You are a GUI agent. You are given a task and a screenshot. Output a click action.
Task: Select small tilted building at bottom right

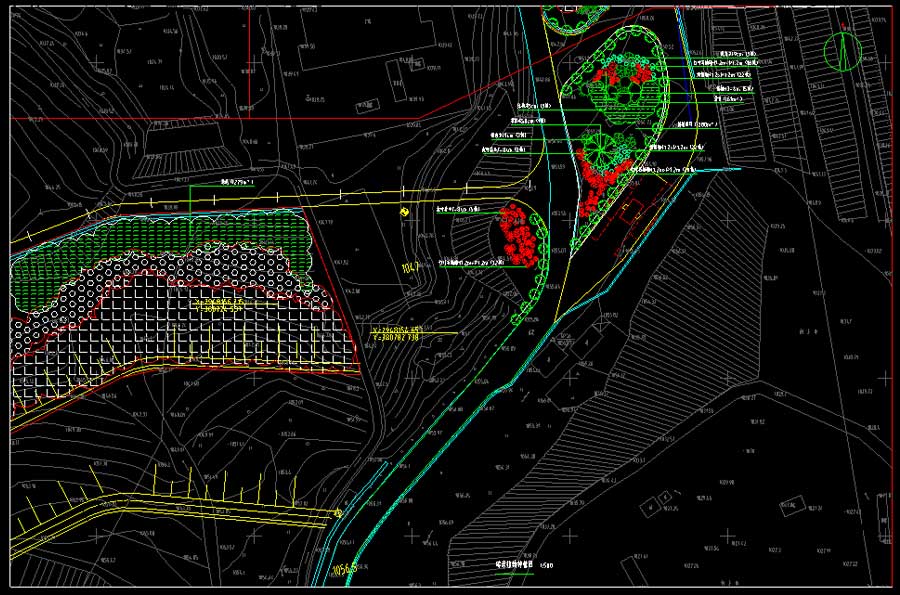pyautogui.click(x=793, y=508)
